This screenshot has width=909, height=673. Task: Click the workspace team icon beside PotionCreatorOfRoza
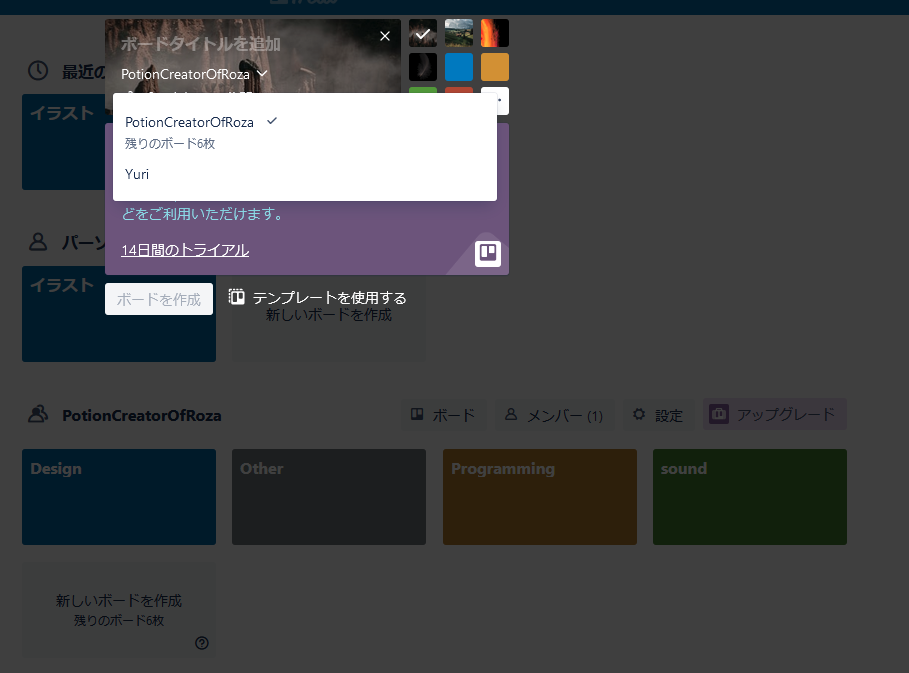tap(38, 414)
